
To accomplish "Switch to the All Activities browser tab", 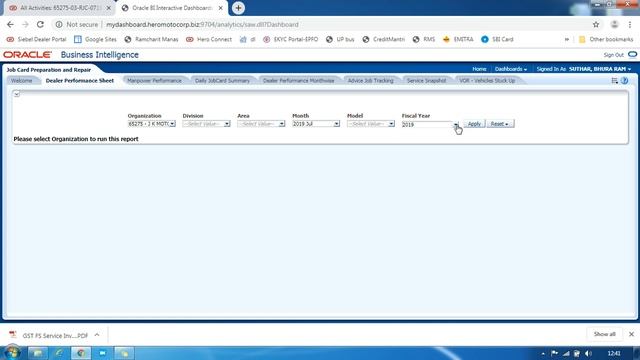I will [59, 8].
